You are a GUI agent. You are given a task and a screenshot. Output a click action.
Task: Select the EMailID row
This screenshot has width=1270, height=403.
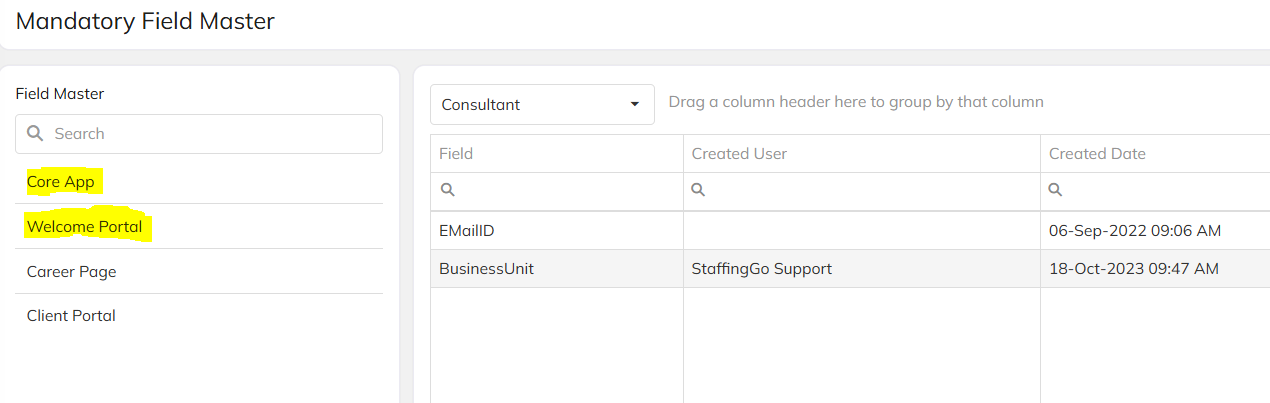click(x=850, y=231)
